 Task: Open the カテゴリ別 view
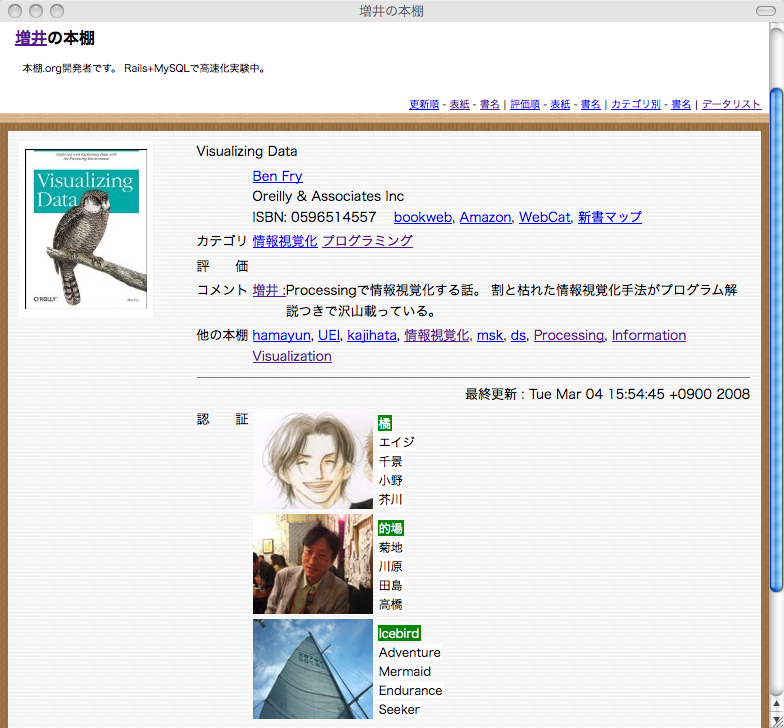[636, 104]
